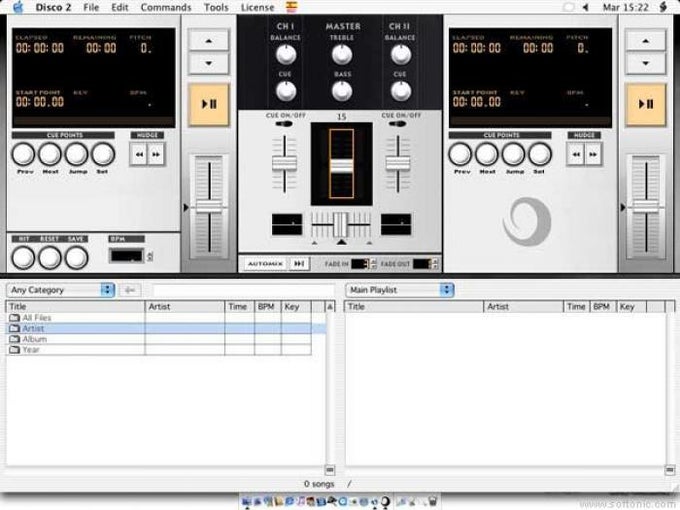Open the Tools menu

[216, 7]
